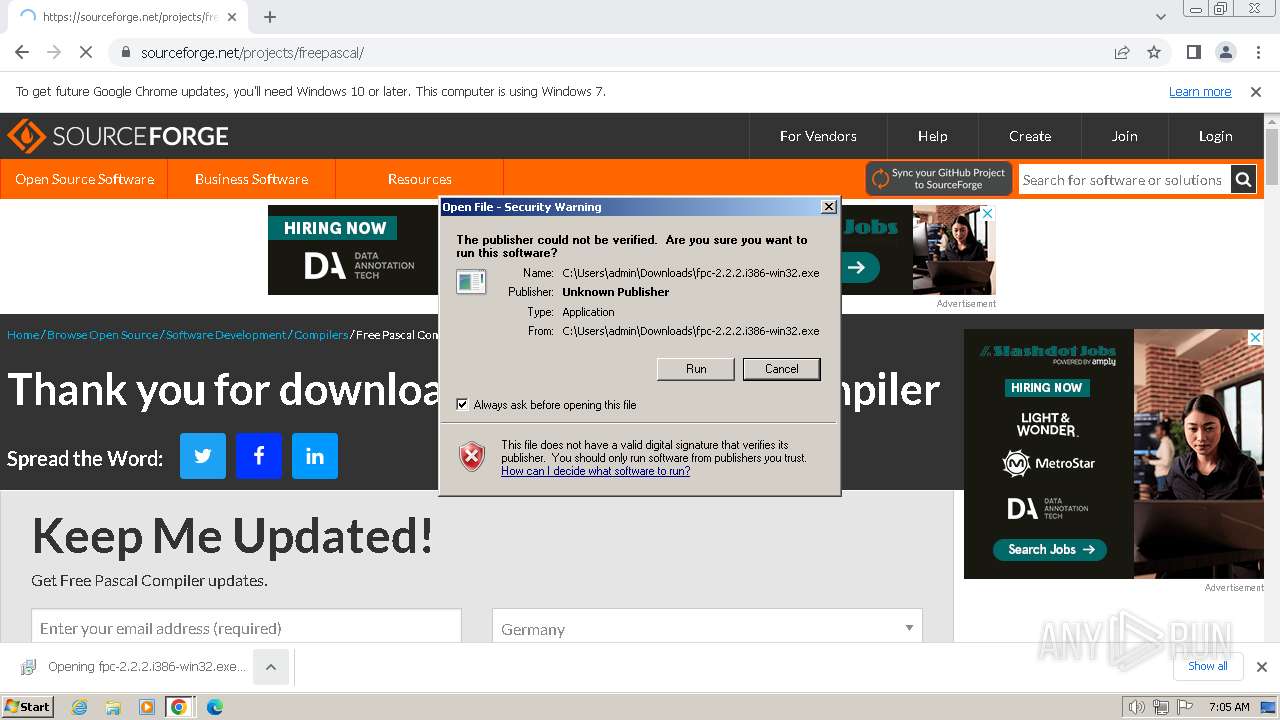Sync your GitHub Project to SourceForge button
1280x720 pixels.
point(939,179)
